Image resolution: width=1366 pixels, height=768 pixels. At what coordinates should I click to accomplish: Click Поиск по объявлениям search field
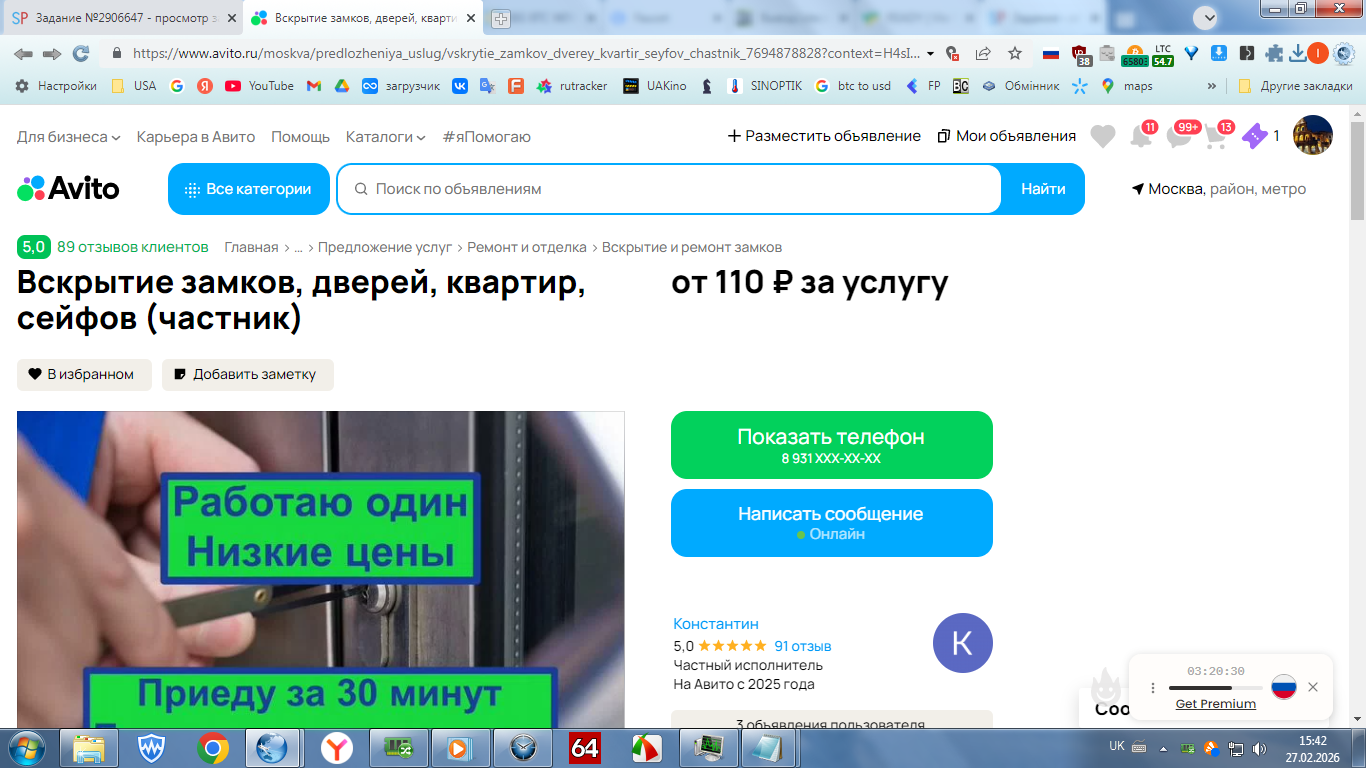[670, 189]
